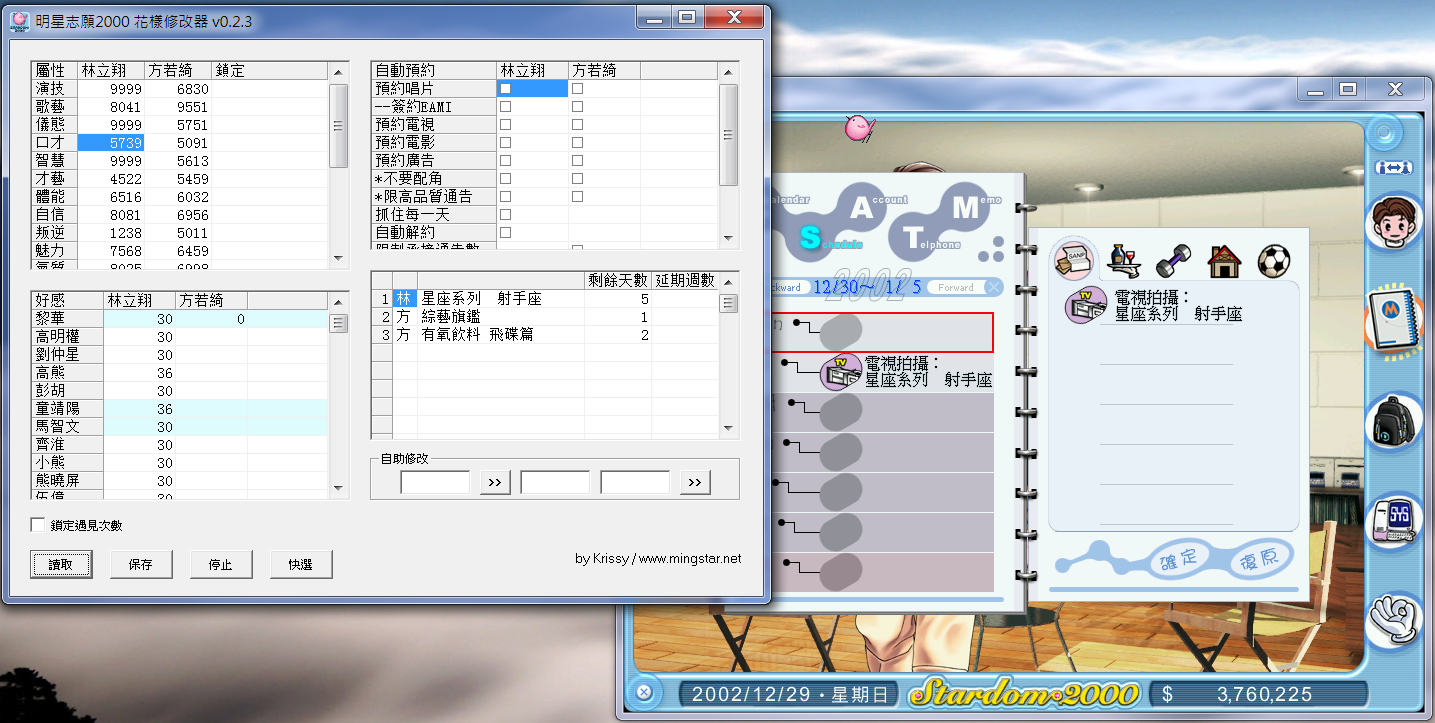Check 預約廣告 box for 林立翔
This screenshot has width=1435, height=723.
506,161
